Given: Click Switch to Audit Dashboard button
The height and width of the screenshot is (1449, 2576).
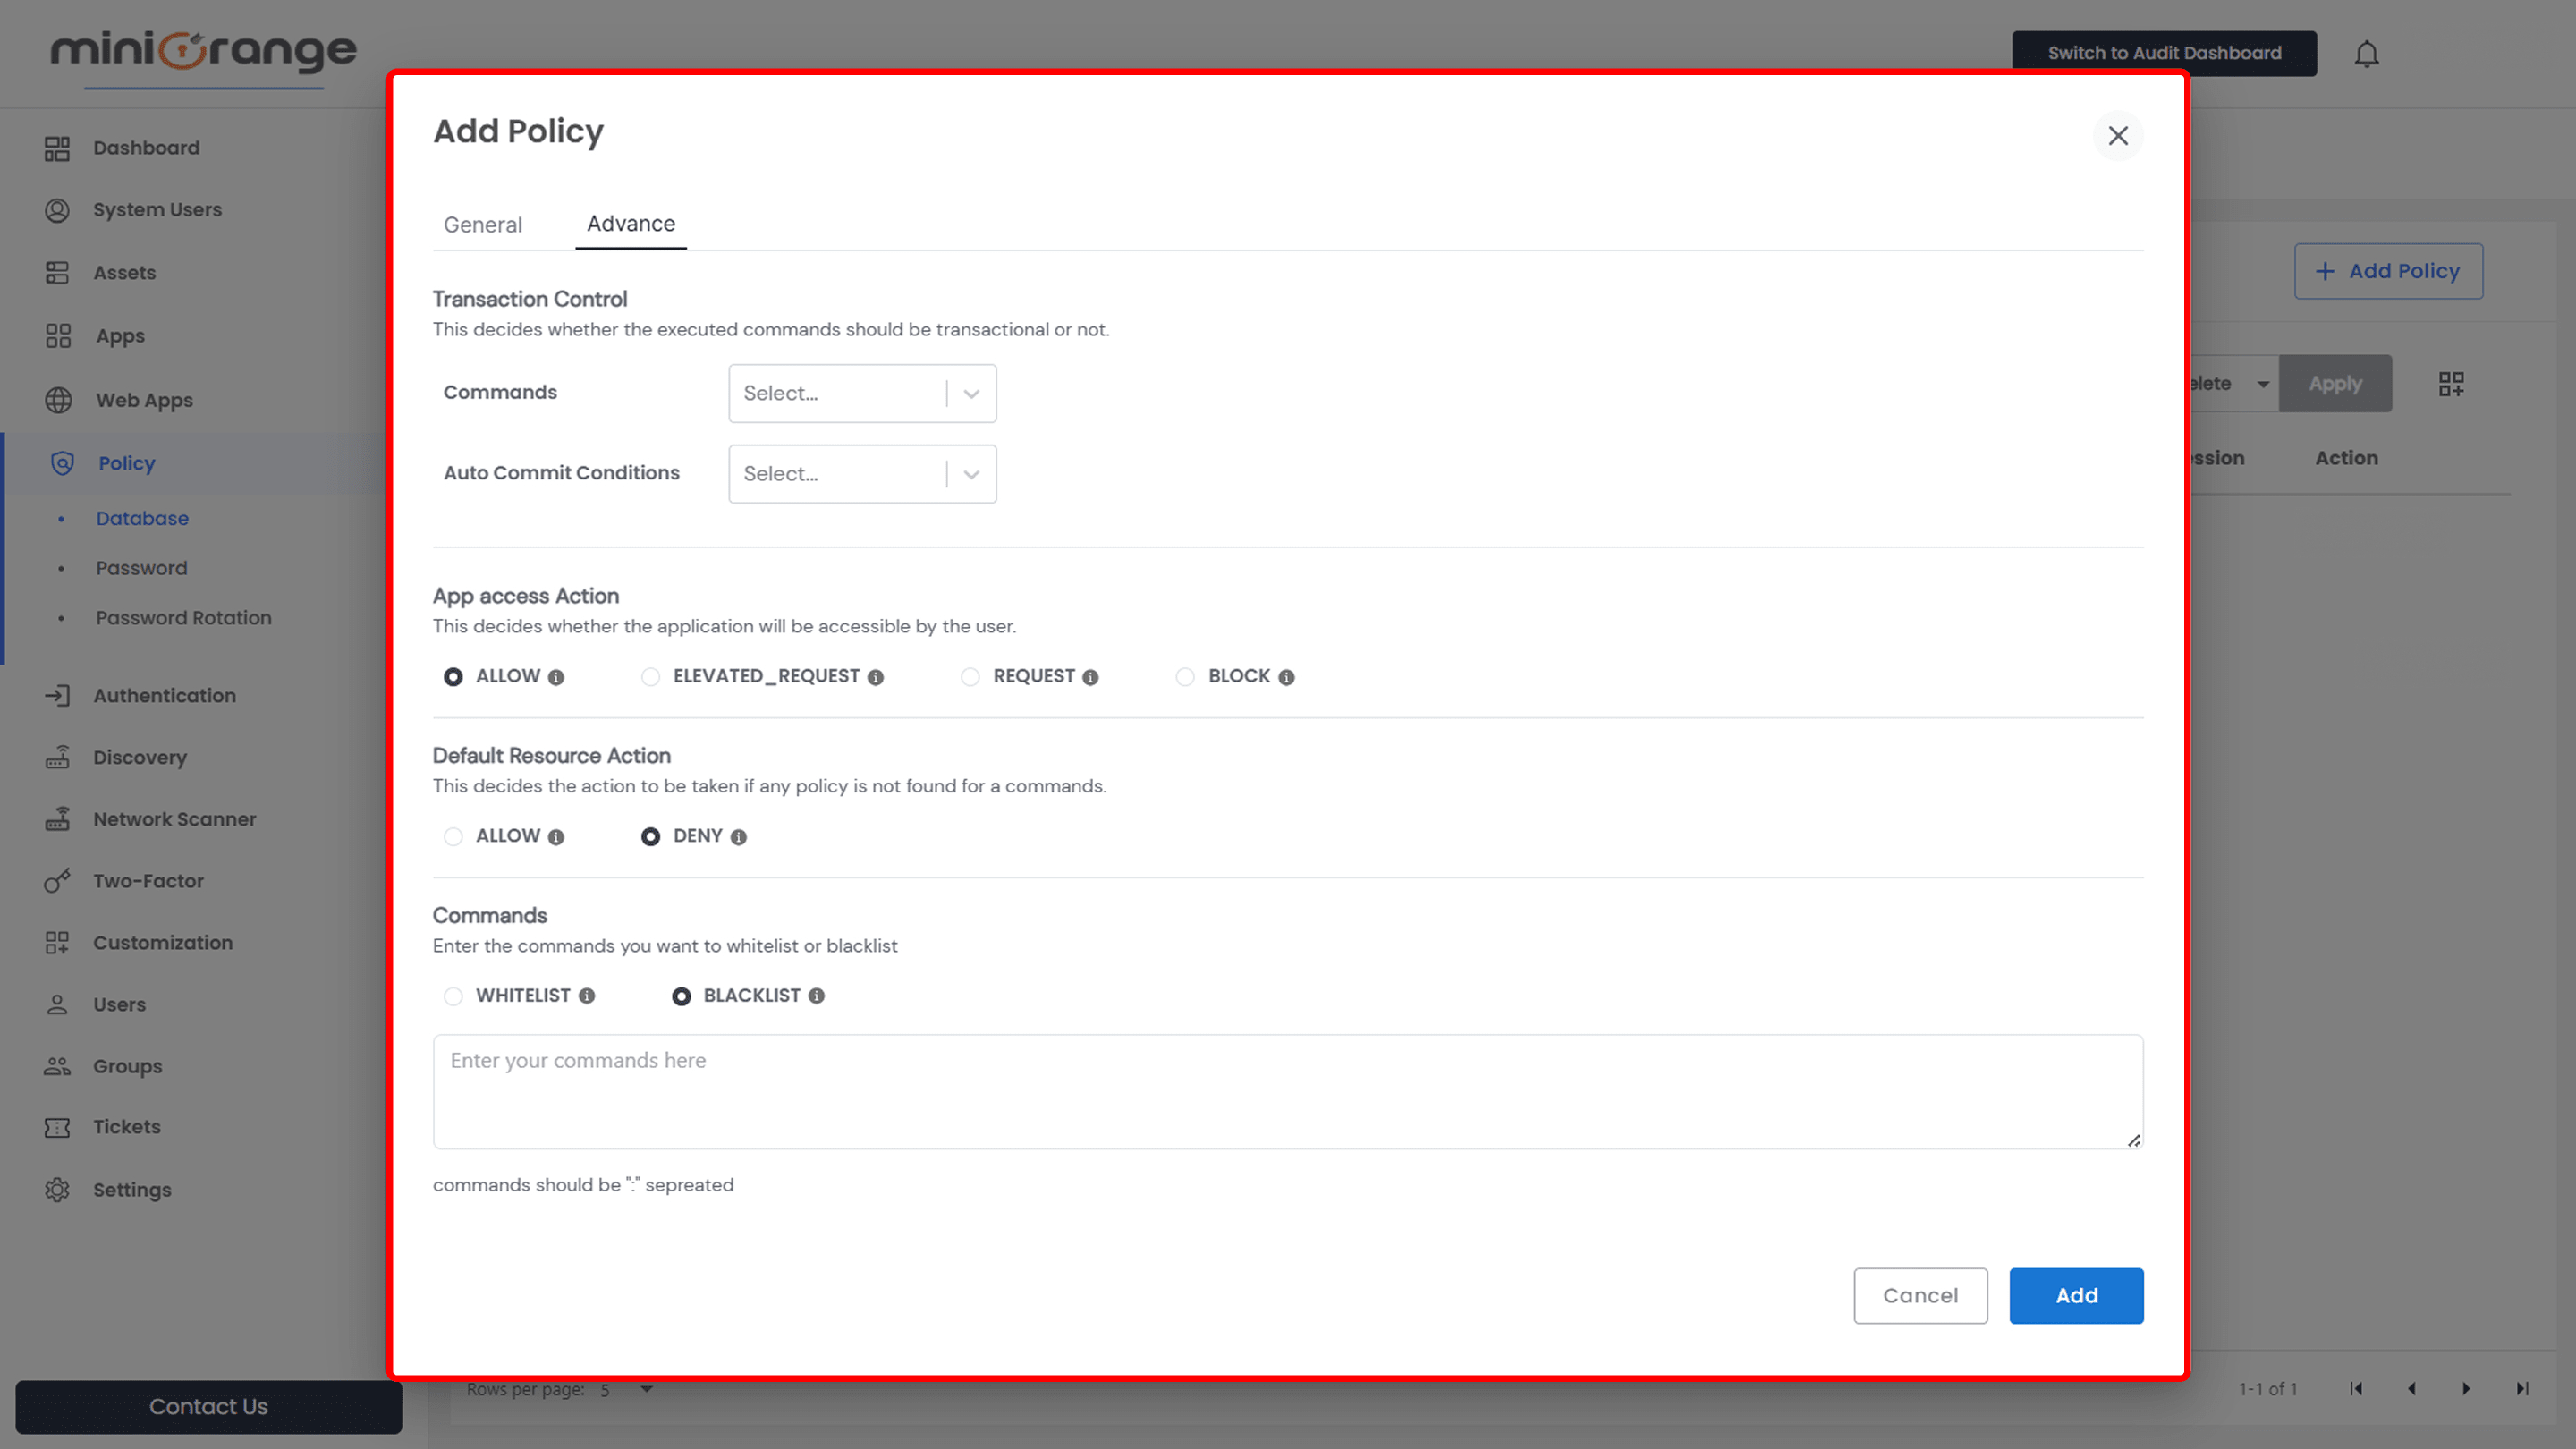Looking at the screenshot, I should pyautogui.click(x=2164, y=53).
